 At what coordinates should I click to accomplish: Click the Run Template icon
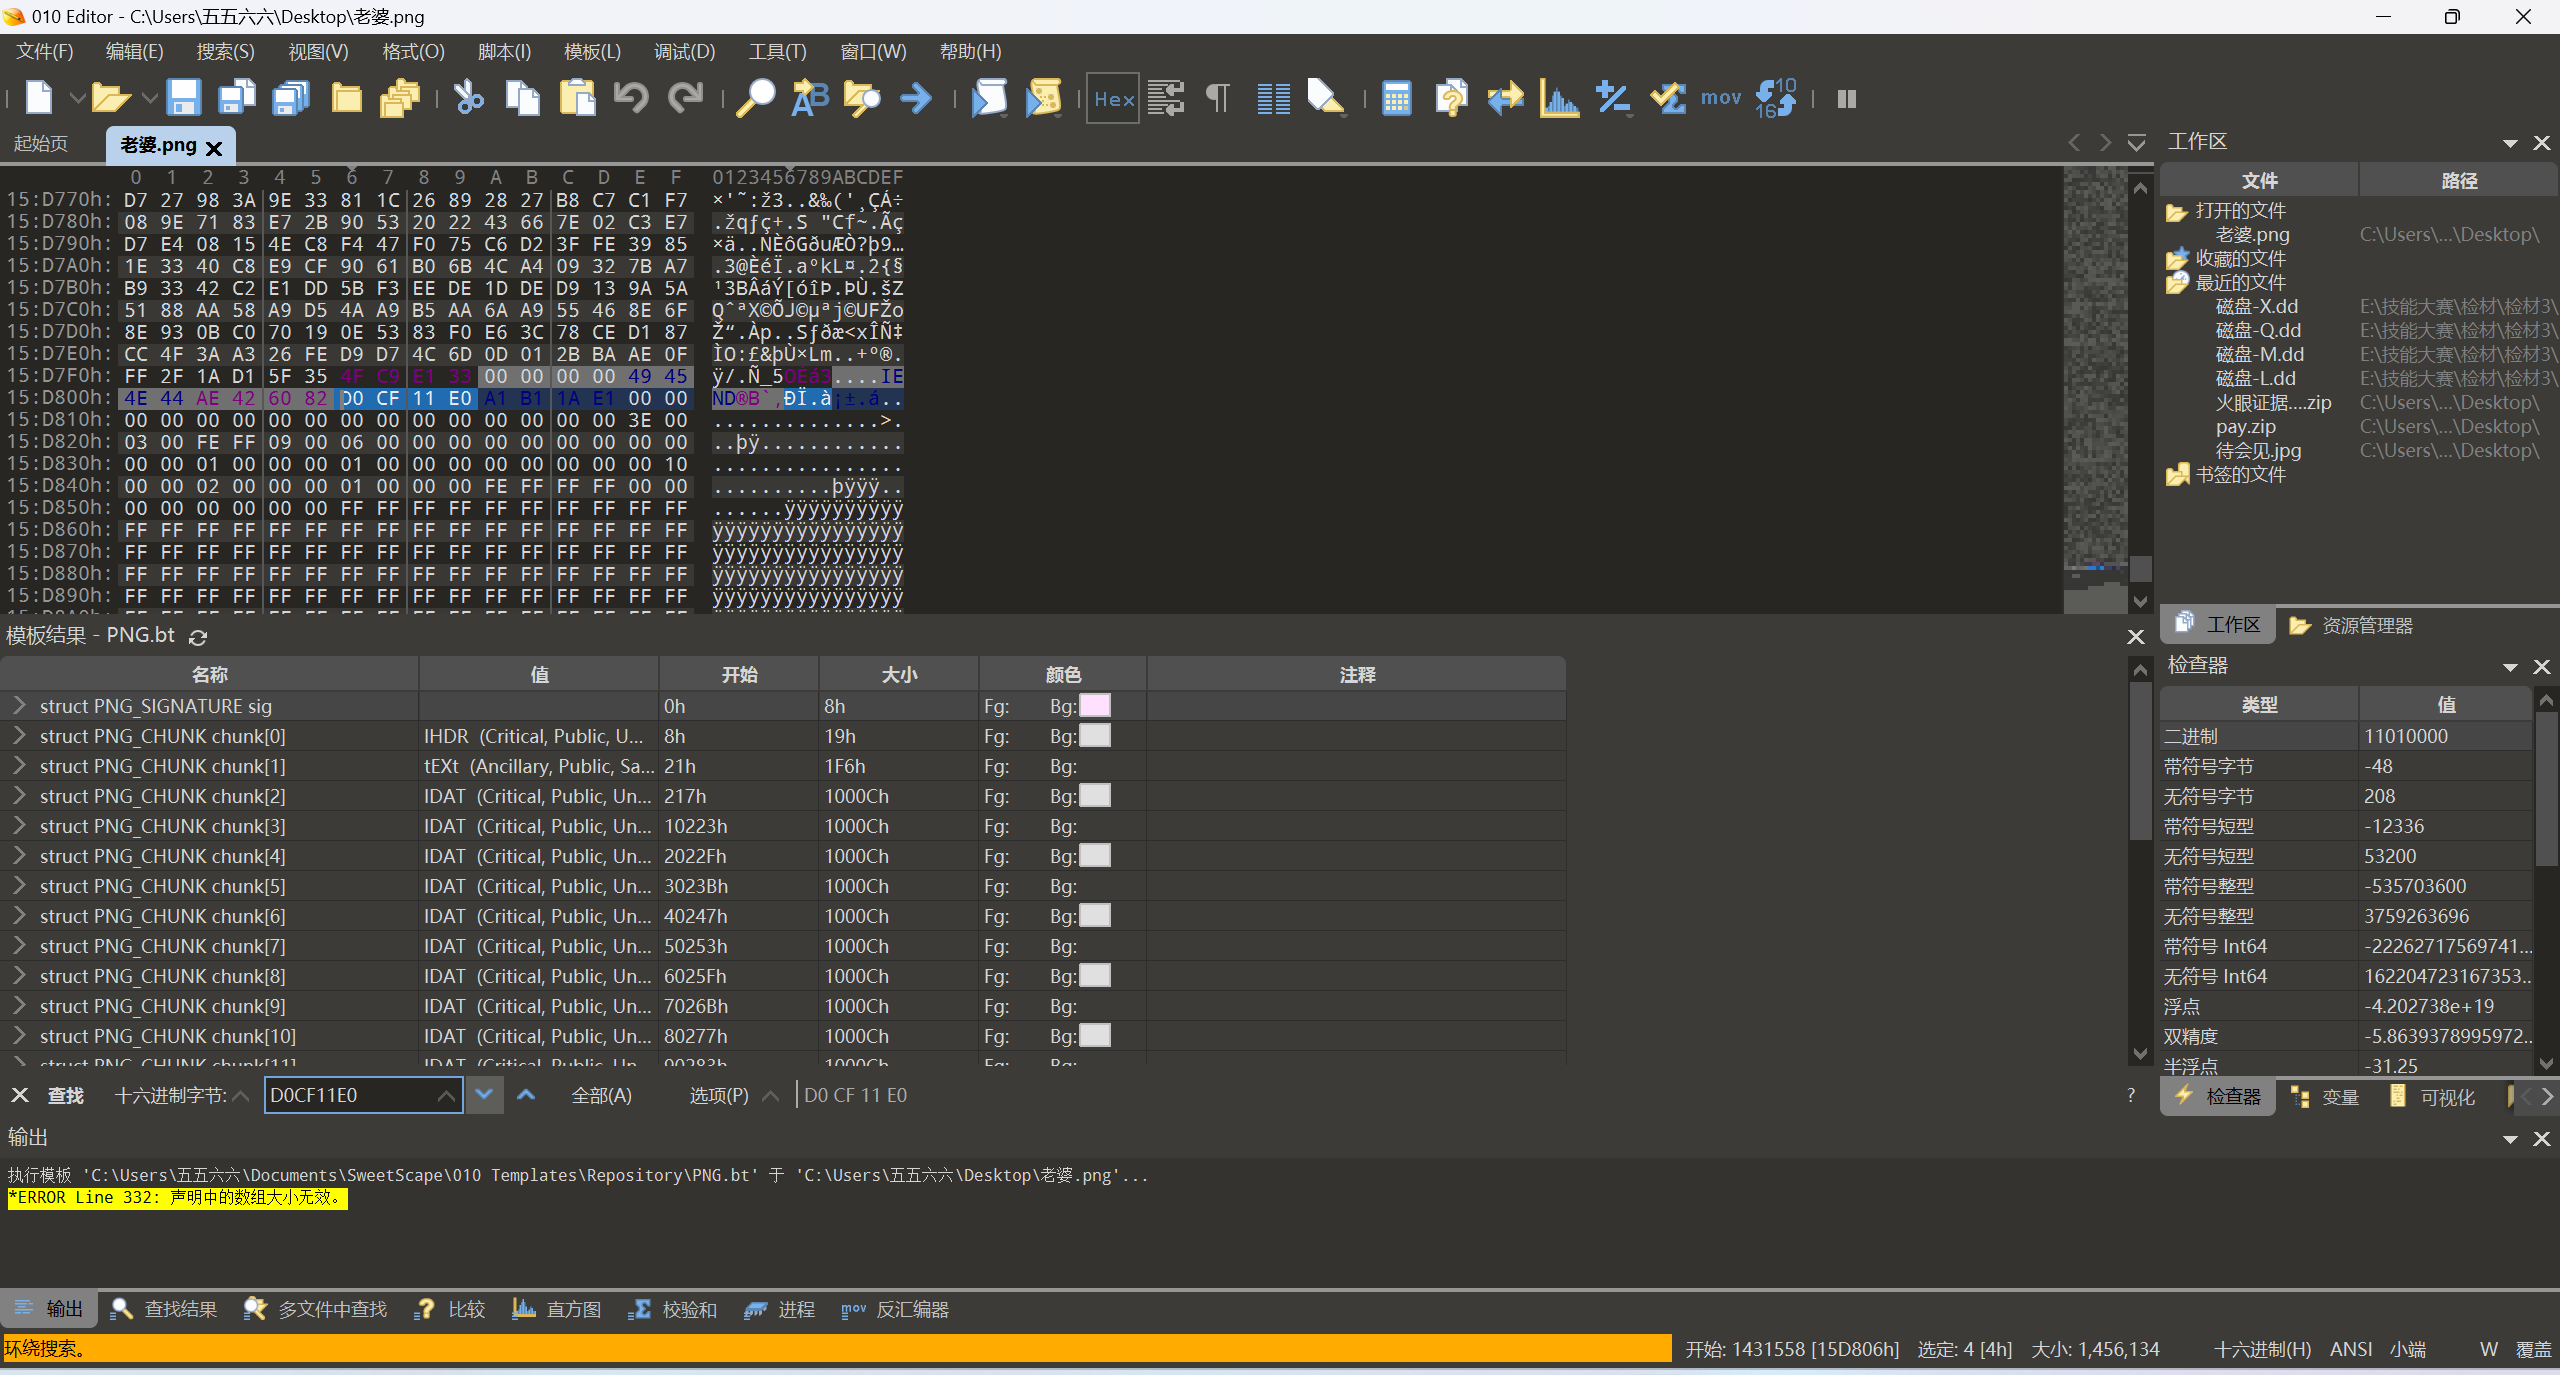[1043, 98]
